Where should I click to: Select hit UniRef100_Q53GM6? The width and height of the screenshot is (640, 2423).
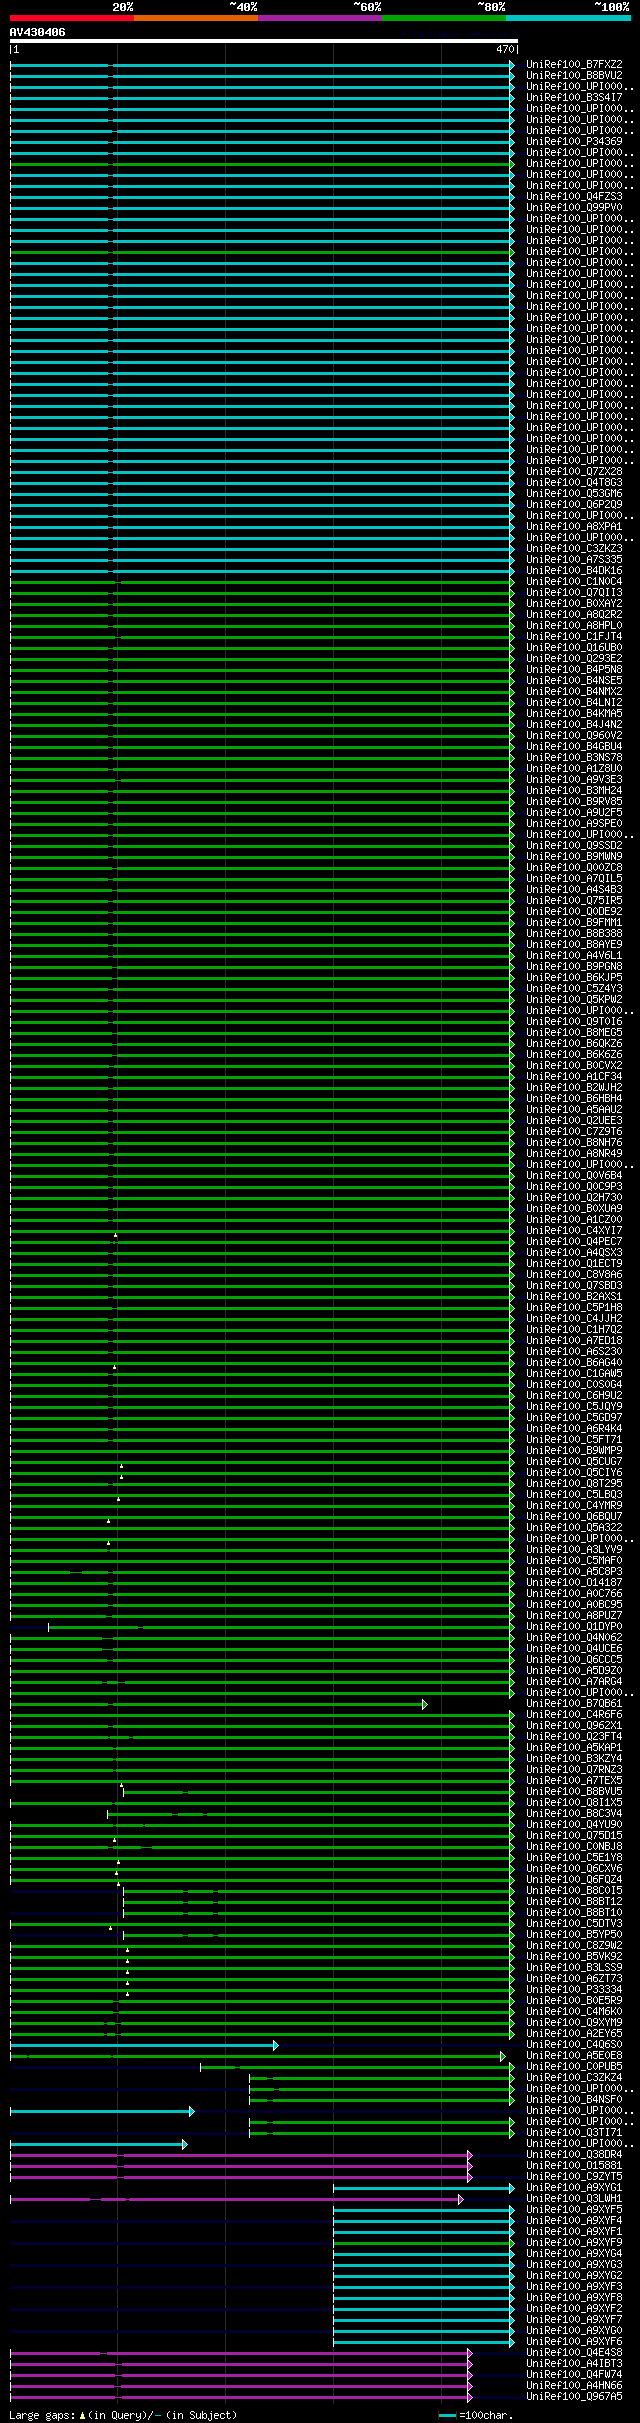click(x=574, y=493)
